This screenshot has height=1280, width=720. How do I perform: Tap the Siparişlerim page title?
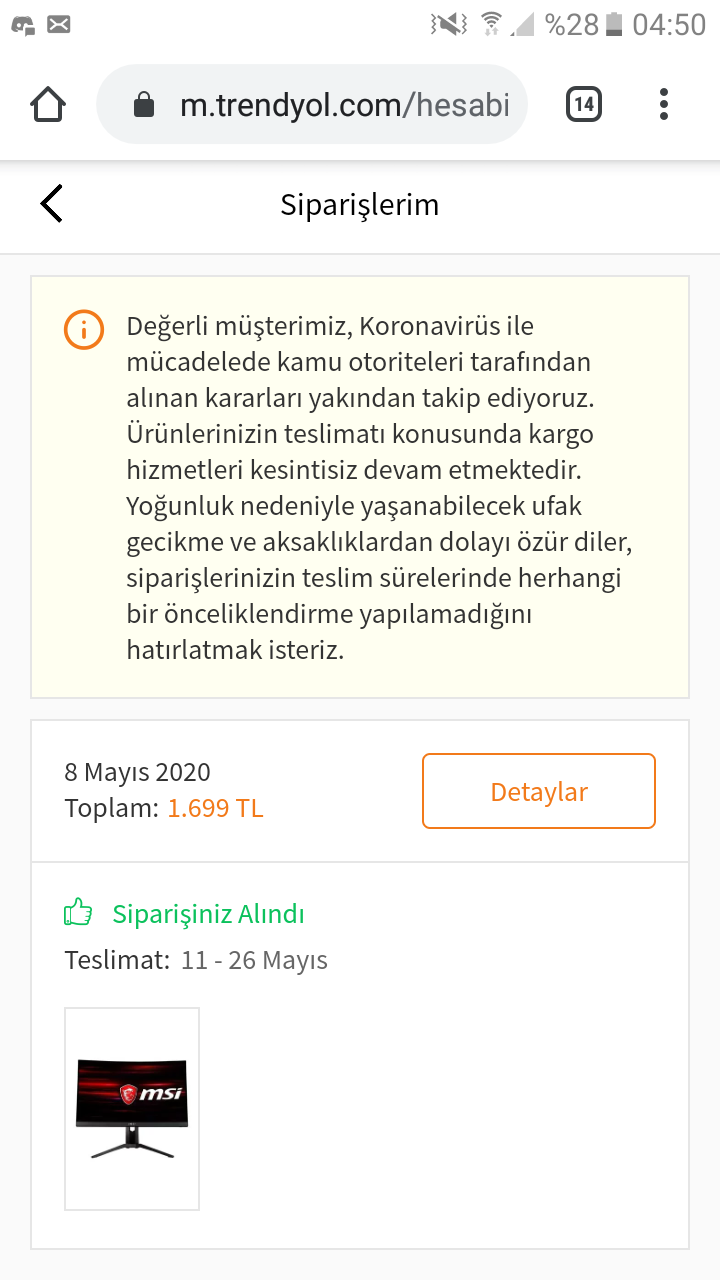tap(360, 205)
